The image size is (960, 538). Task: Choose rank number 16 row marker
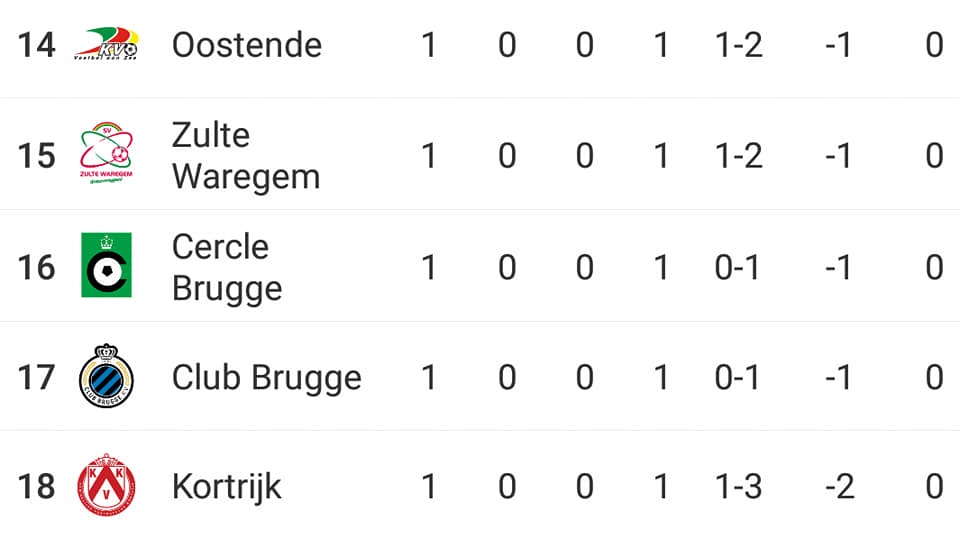[37, 267]
